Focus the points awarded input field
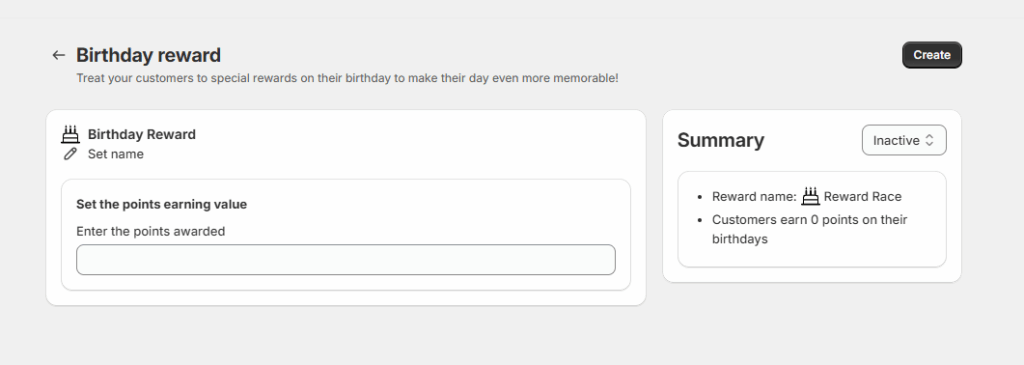 (x=345, y=260)
